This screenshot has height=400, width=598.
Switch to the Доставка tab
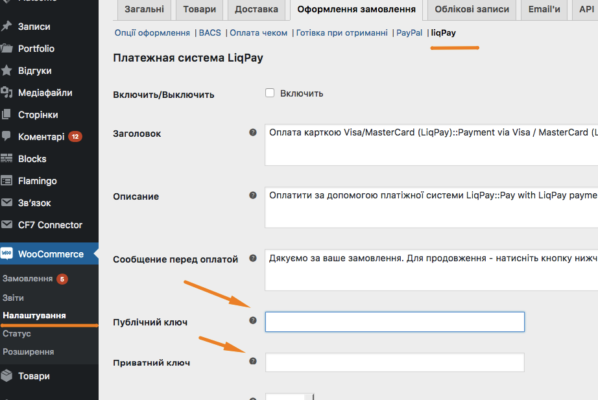click(256, 10)
